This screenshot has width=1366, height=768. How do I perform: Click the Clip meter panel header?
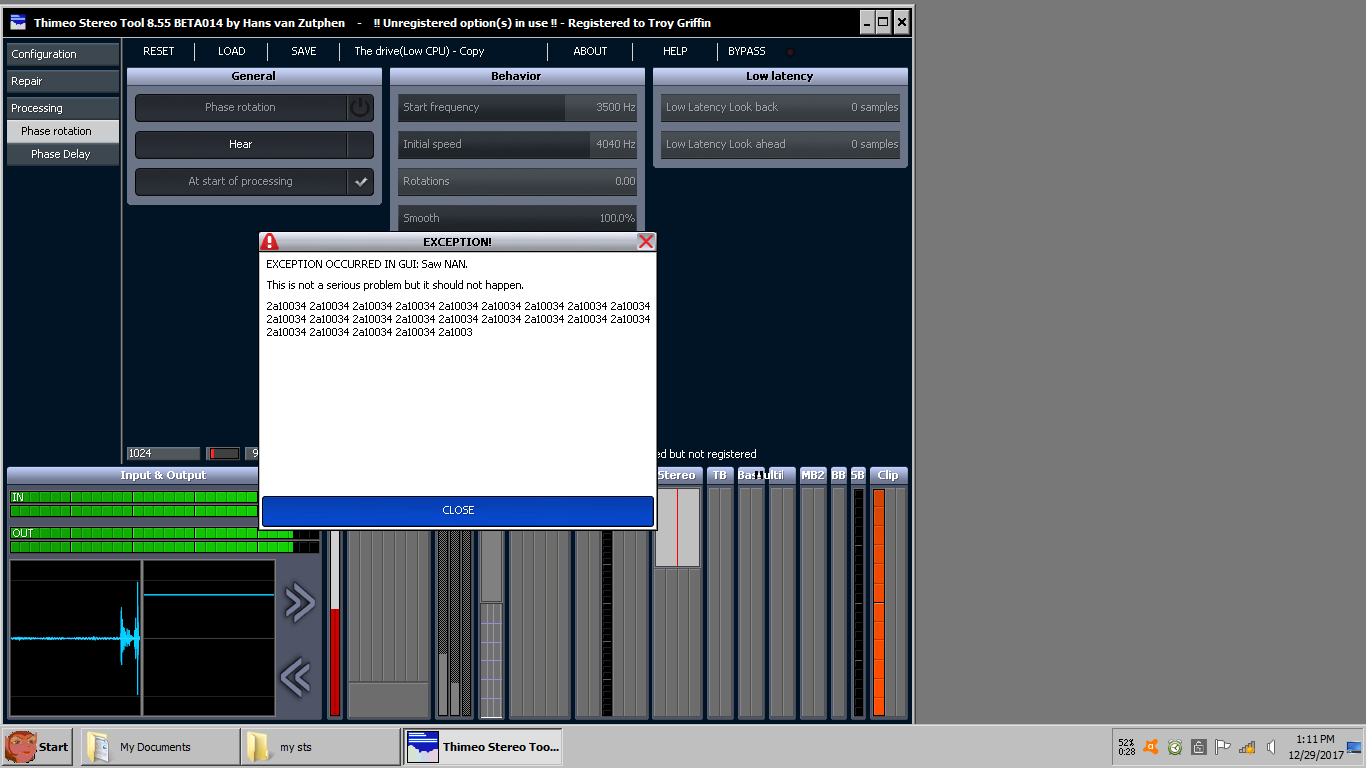[888, 476]
